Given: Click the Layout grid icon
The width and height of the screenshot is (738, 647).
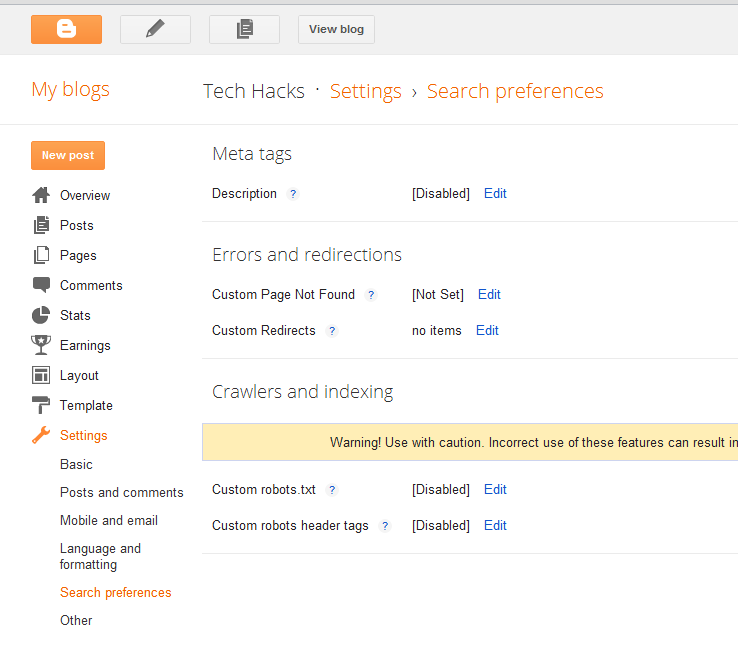Looking at the screenshot, I should pos(41,375).
